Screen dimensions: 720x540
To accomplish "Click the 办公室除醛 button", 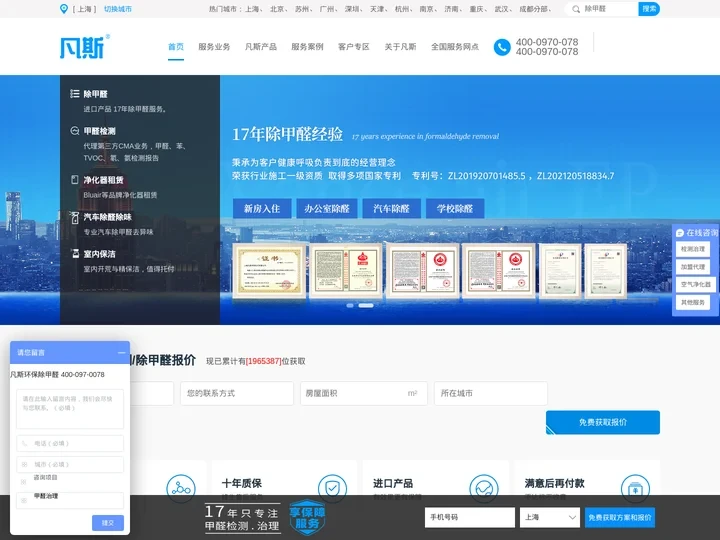I will [x=326, y=208].
